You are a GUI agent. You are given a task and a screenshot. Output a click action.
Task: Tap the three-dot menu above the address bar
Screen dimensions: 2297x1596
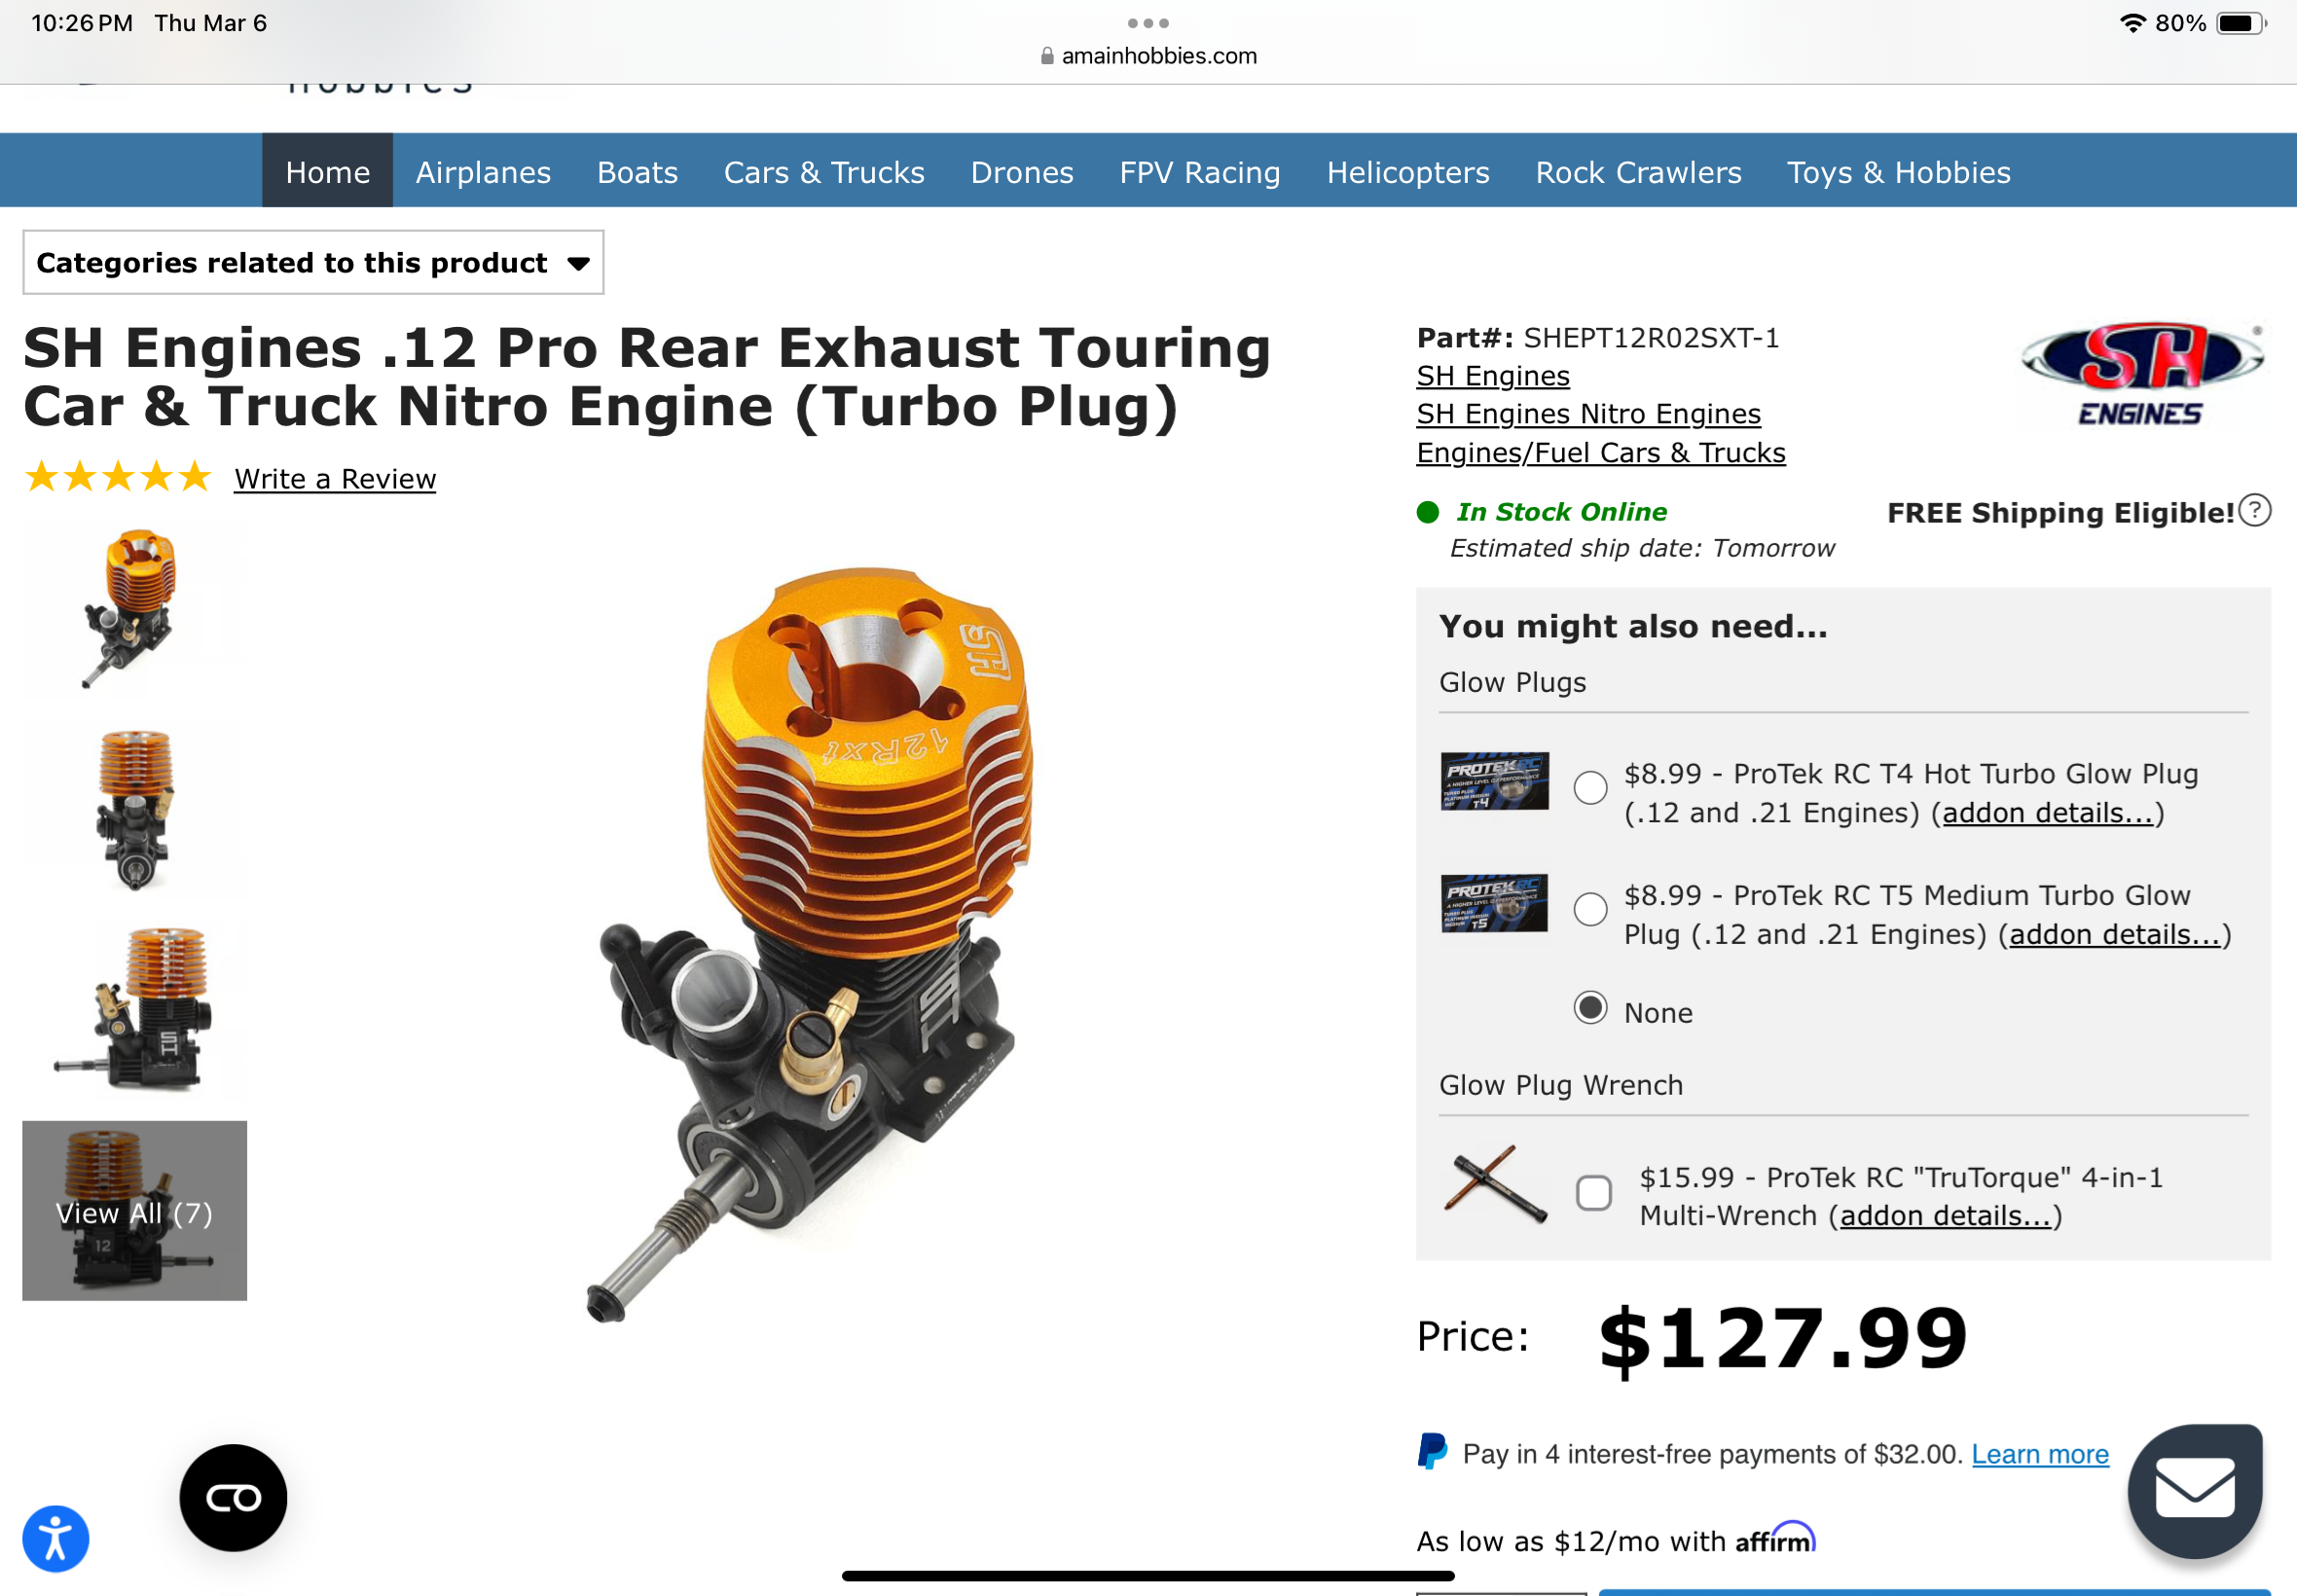1148,22
